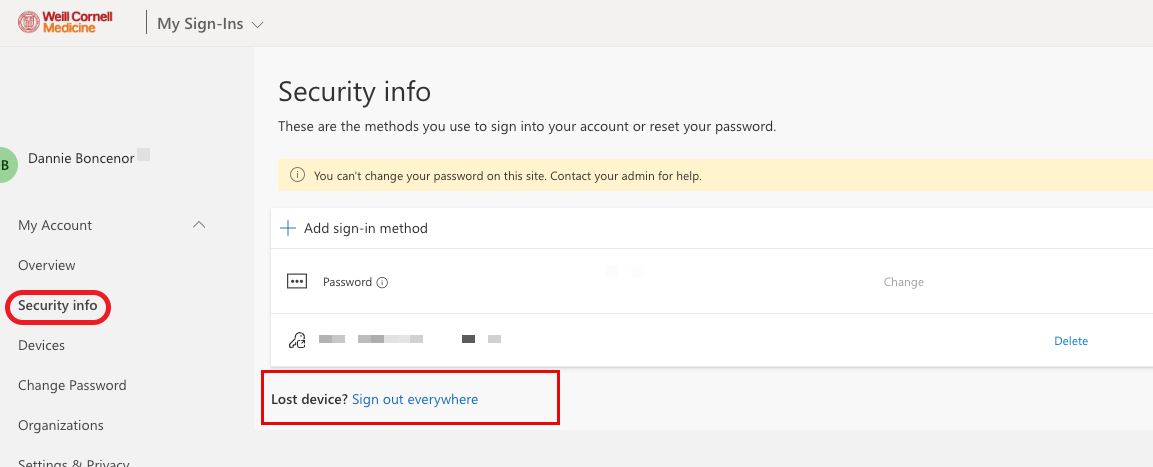Click Add sign-in method
The height and width of the screenshot is (467, 1153).
tap(365, 228)
